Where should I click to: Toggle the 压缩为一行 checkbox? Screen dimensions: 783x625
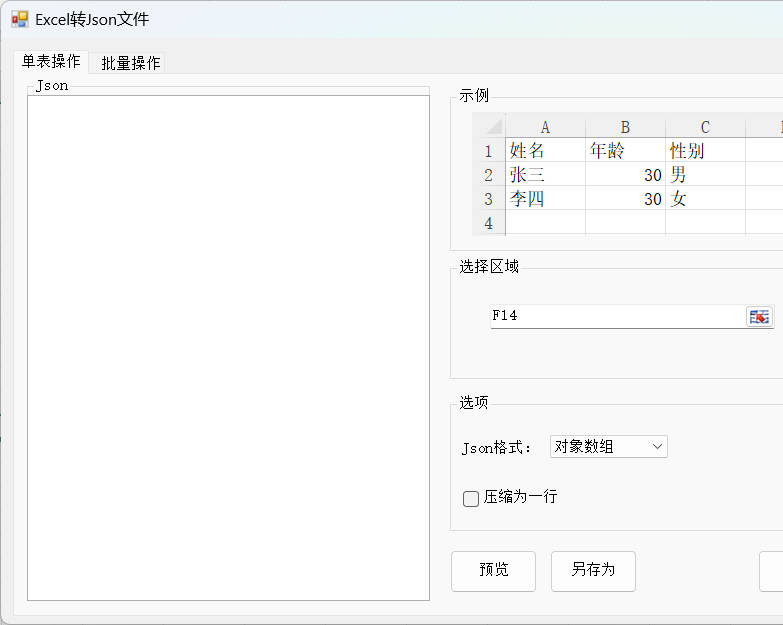pos(471,498)
